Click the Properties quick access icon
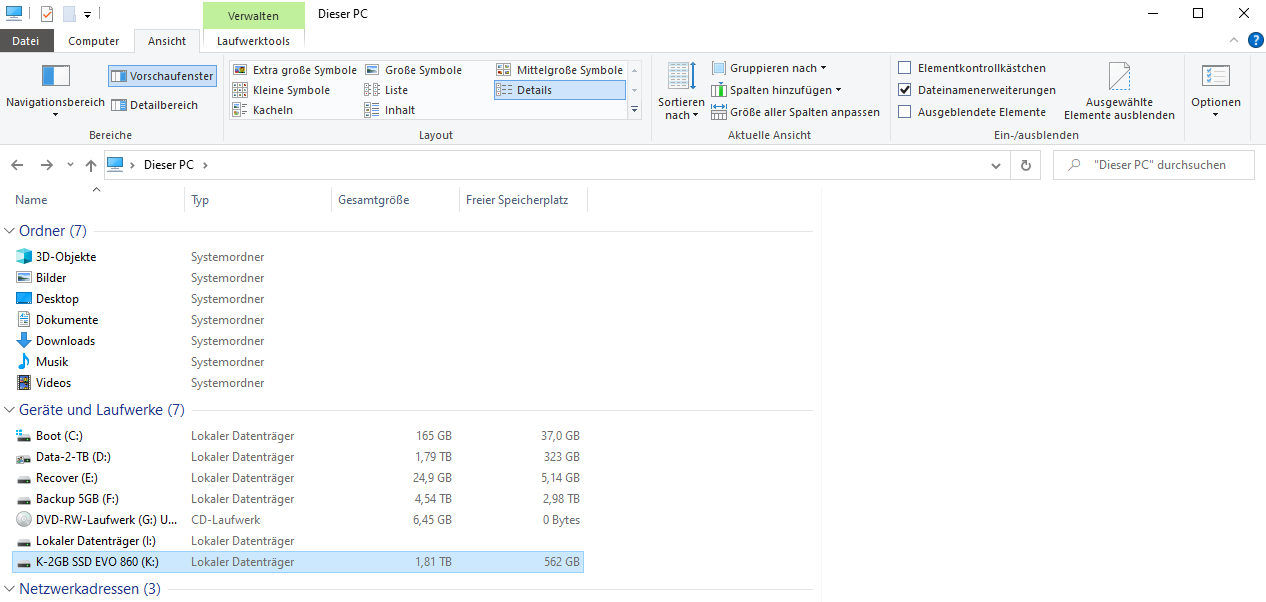Screen dimensions: 1266x602 tap(47, 14)
